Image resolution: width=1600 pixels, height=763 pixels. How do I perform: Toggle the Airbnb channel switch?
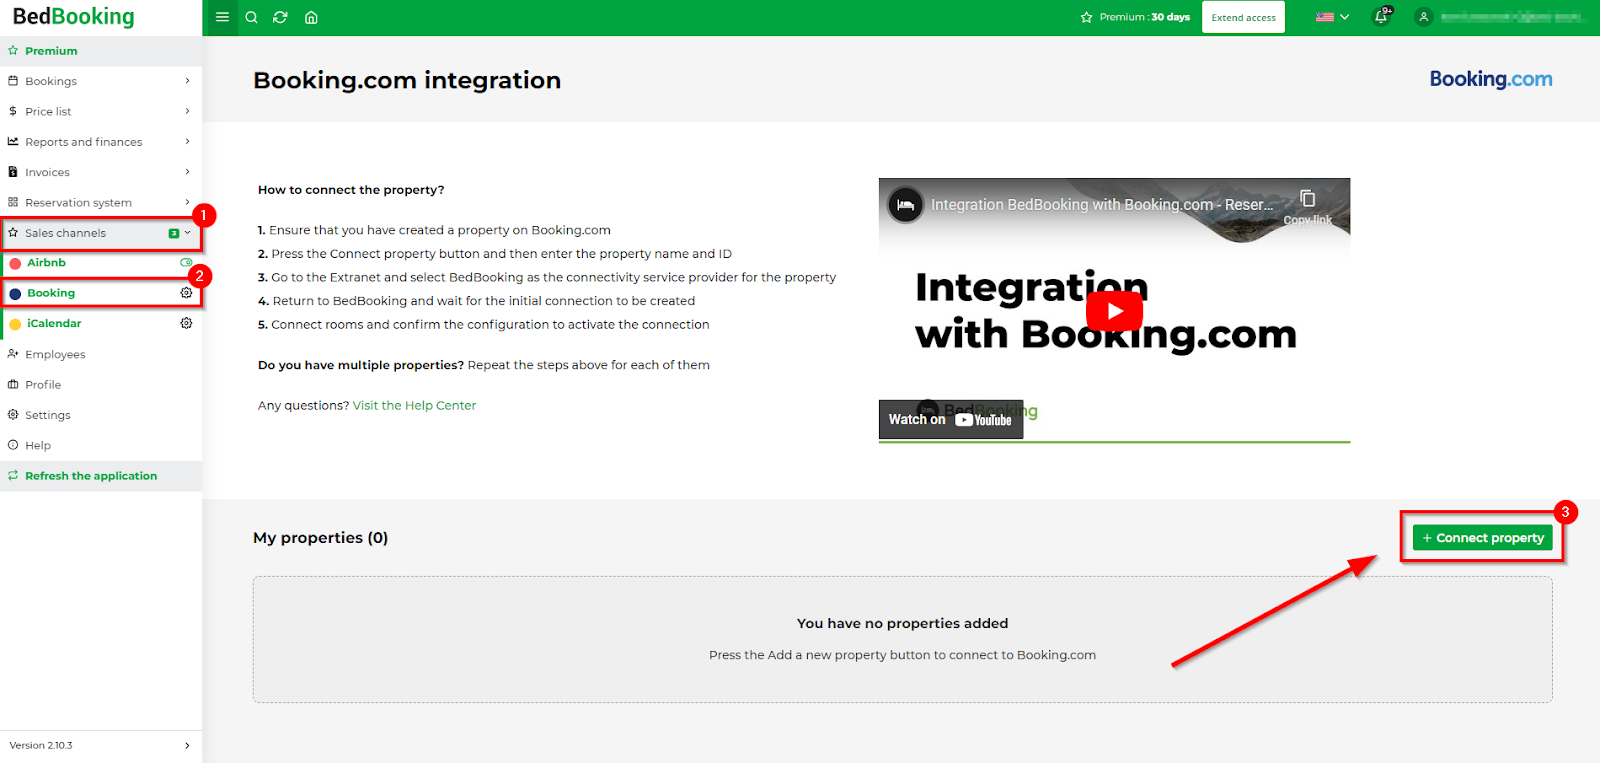pos(186,263)
